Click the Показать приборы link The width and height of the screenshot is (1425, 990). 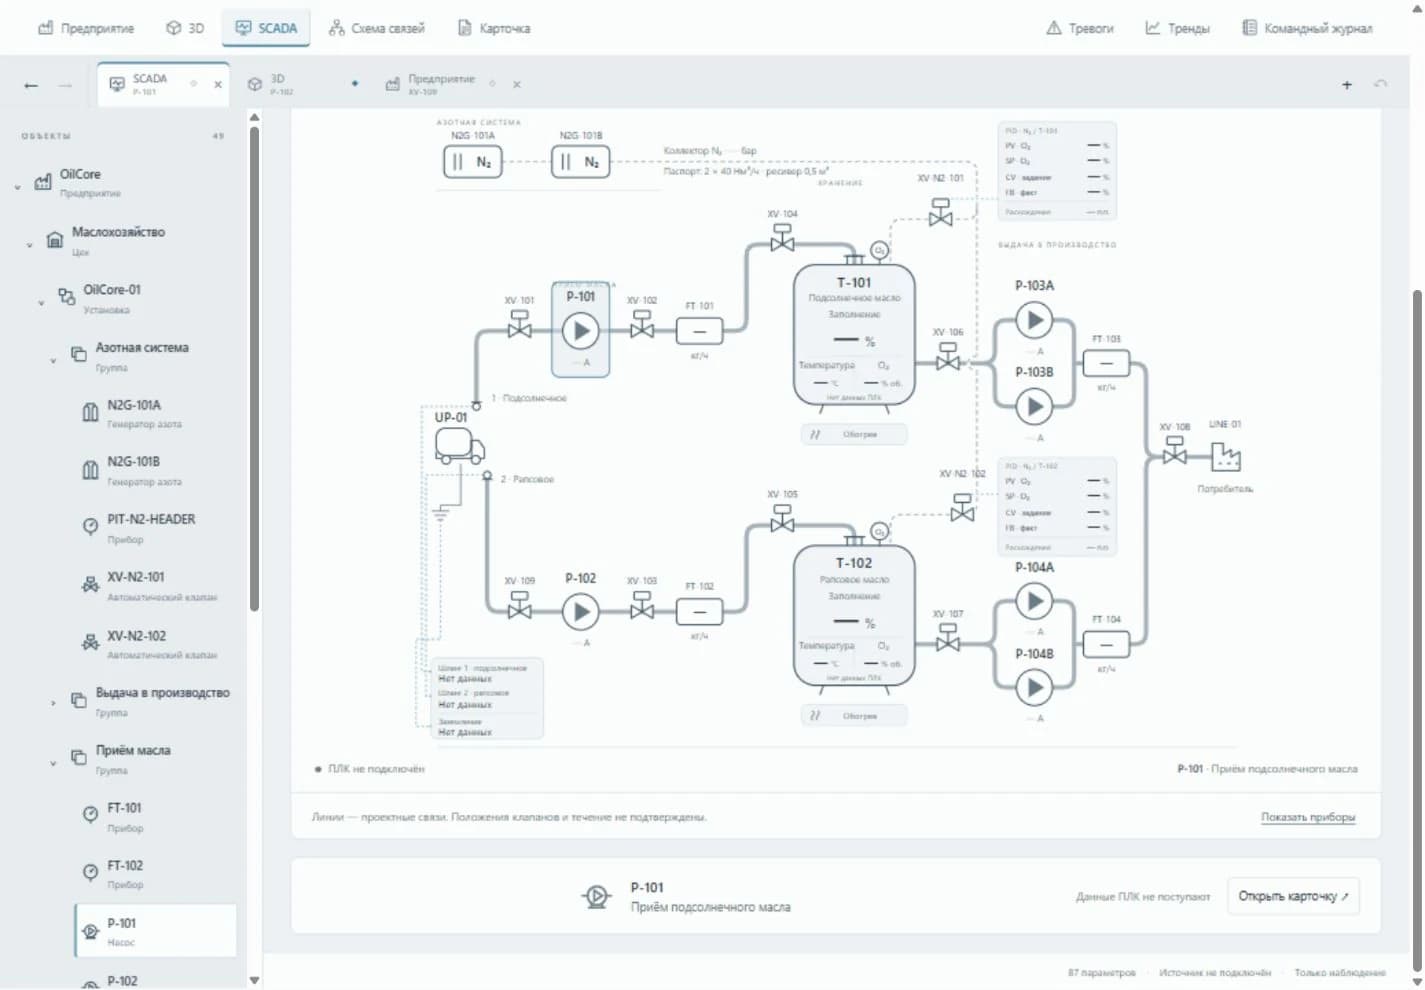pos(1308,817)
